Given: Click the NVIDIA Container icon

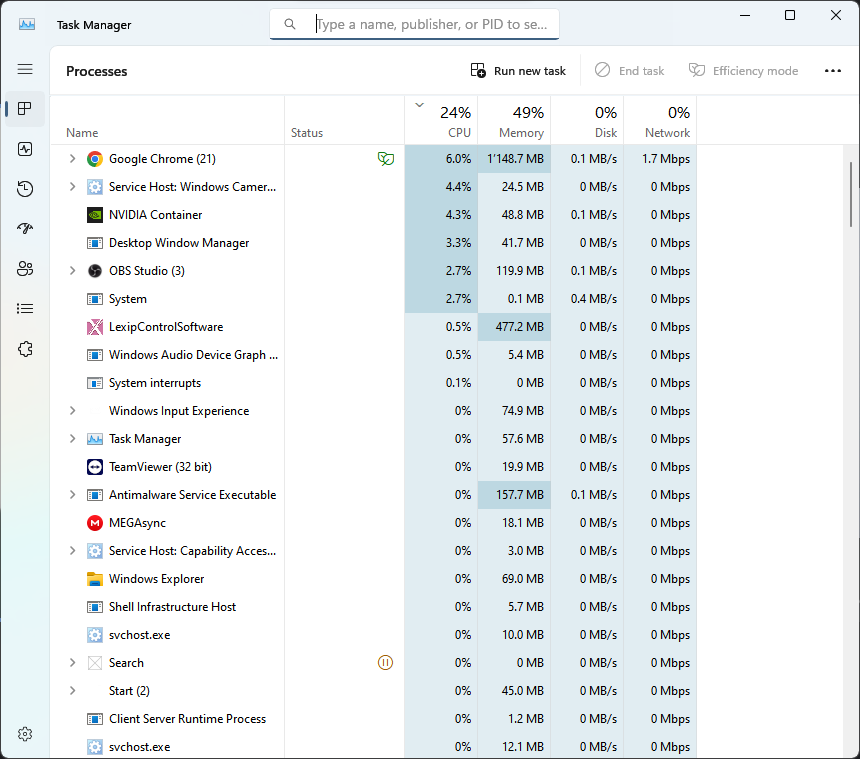Looking at the screenshot, I should [95, 215].
